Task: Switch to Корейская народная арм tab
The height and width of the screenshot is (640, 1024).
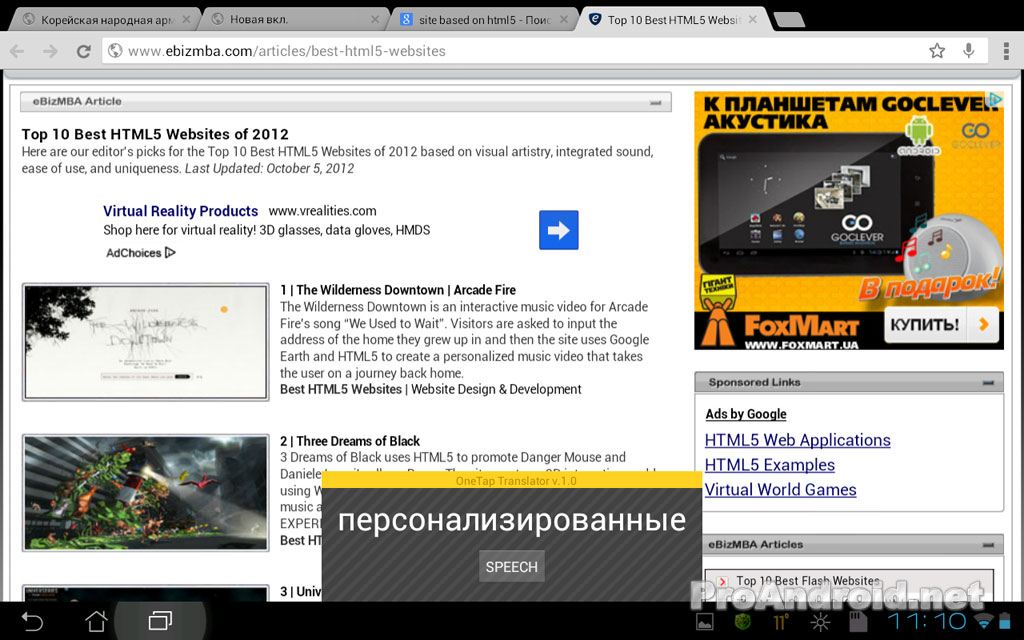Action: (104, 20)
